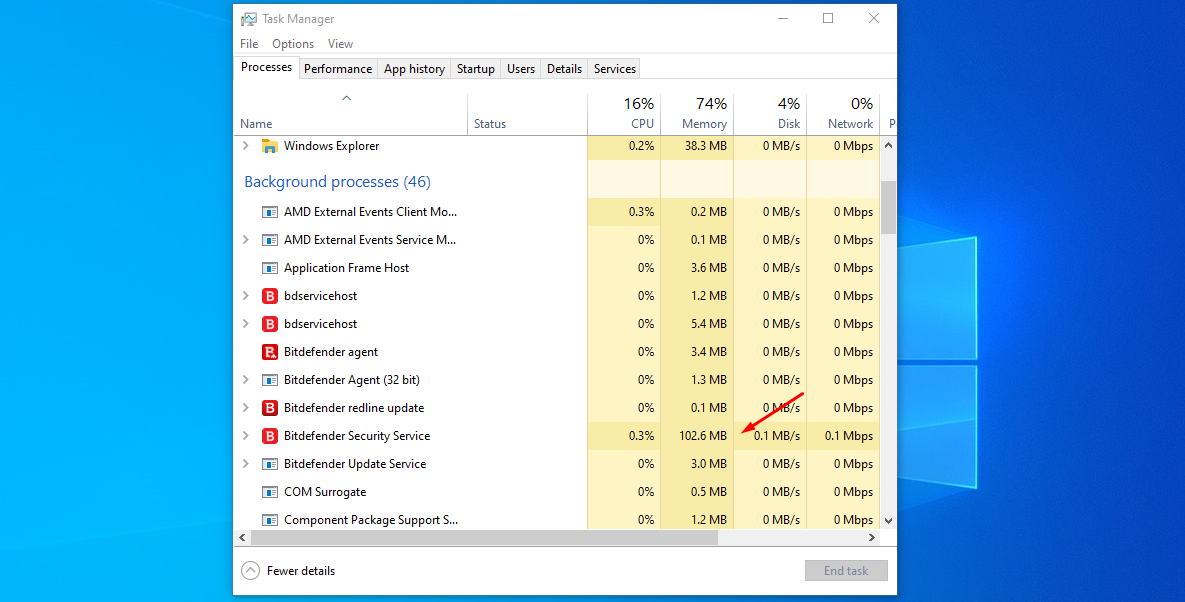
Task: Expand the Windows Explorer process
Action: point(246,146)
